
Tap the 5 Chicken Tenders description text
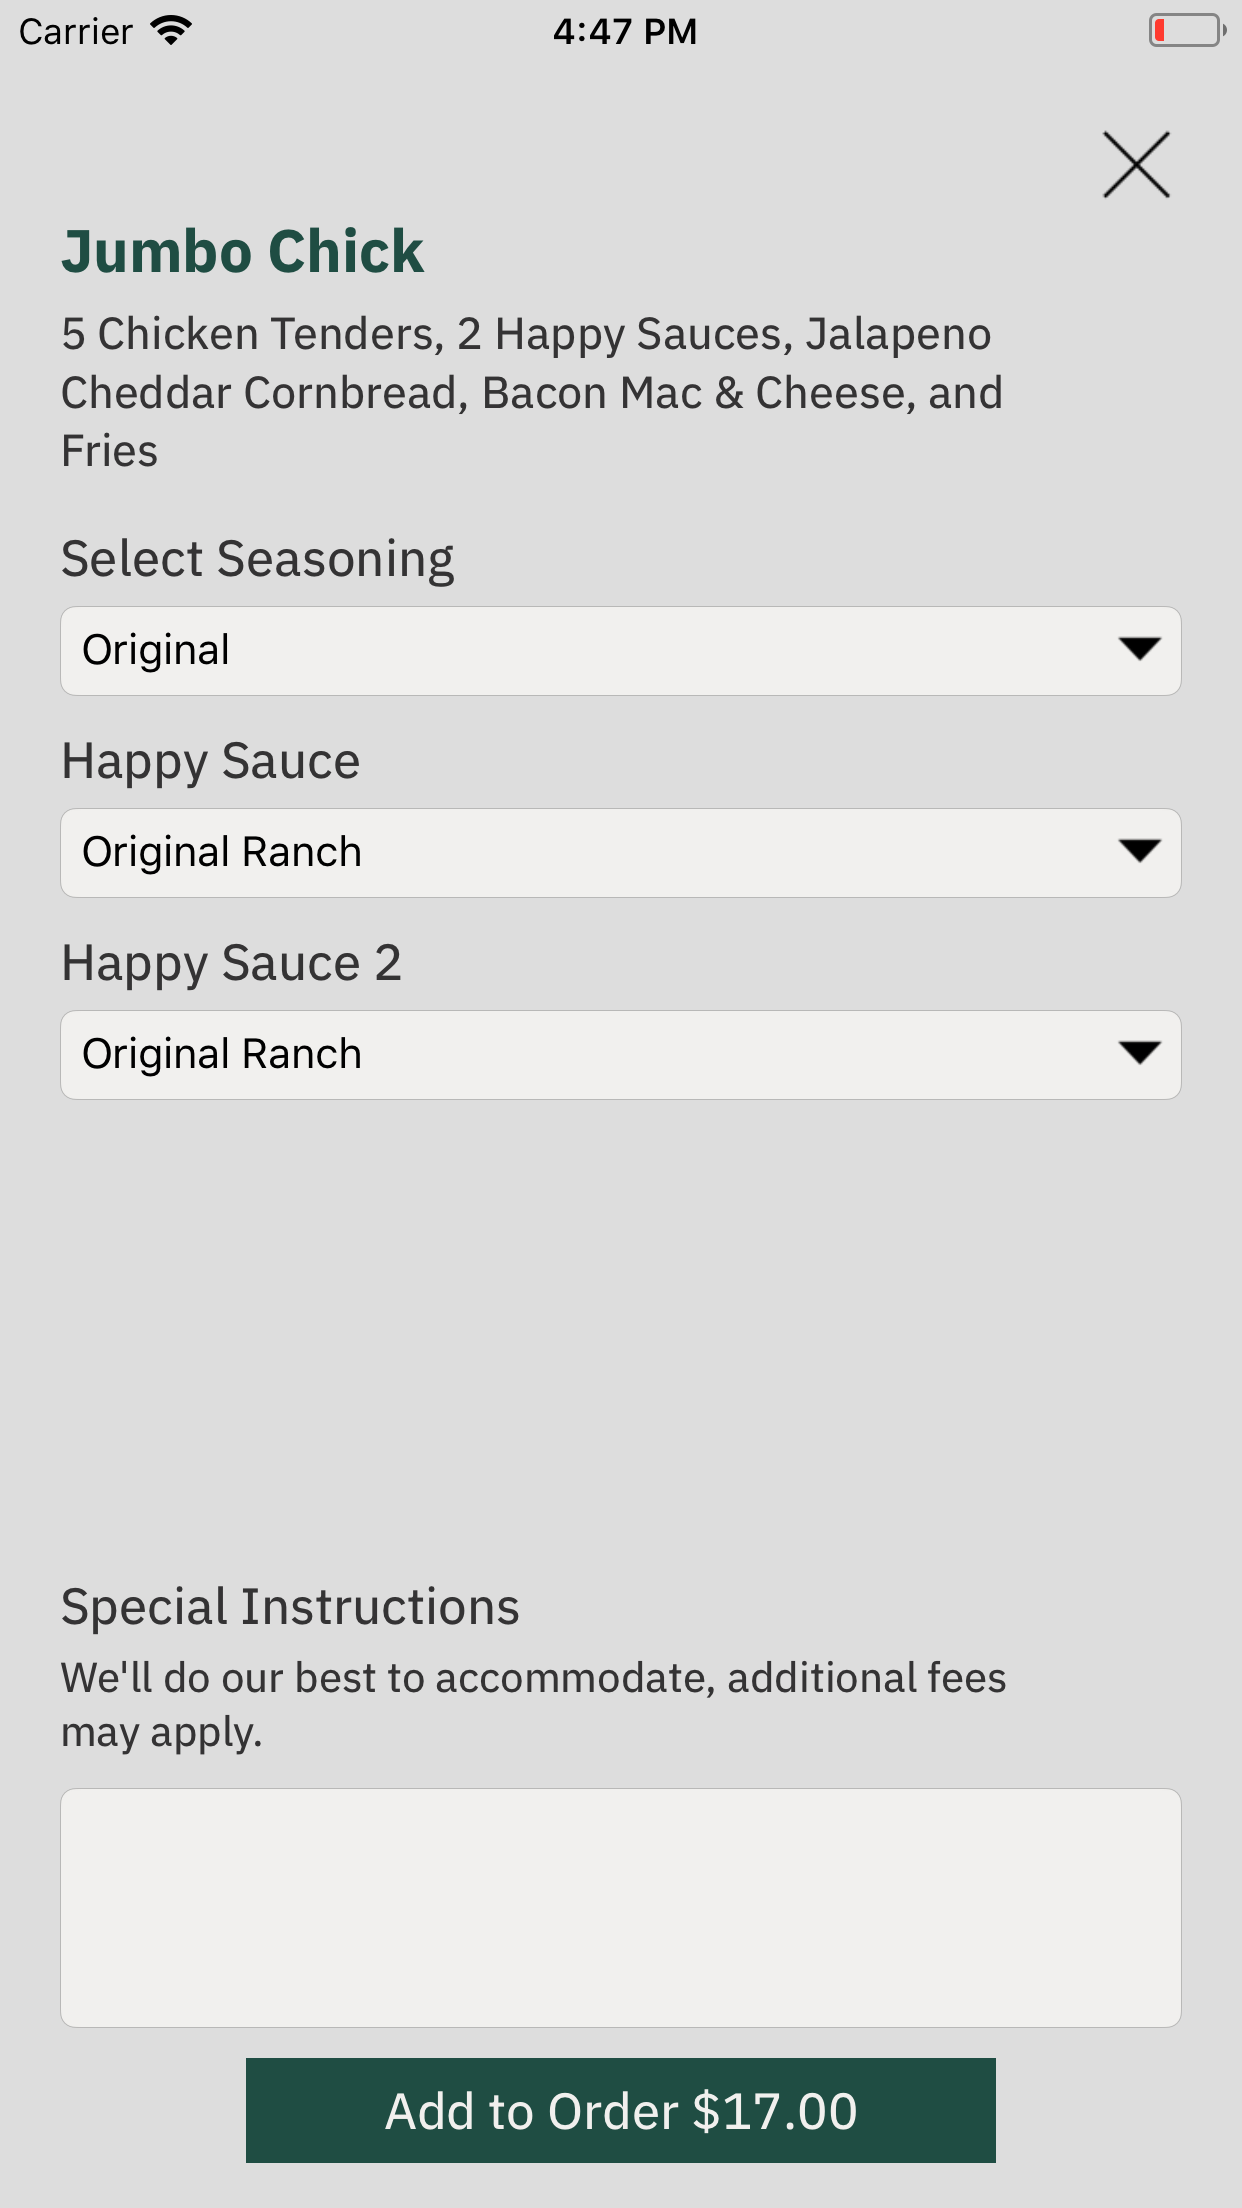click(530, 392)
